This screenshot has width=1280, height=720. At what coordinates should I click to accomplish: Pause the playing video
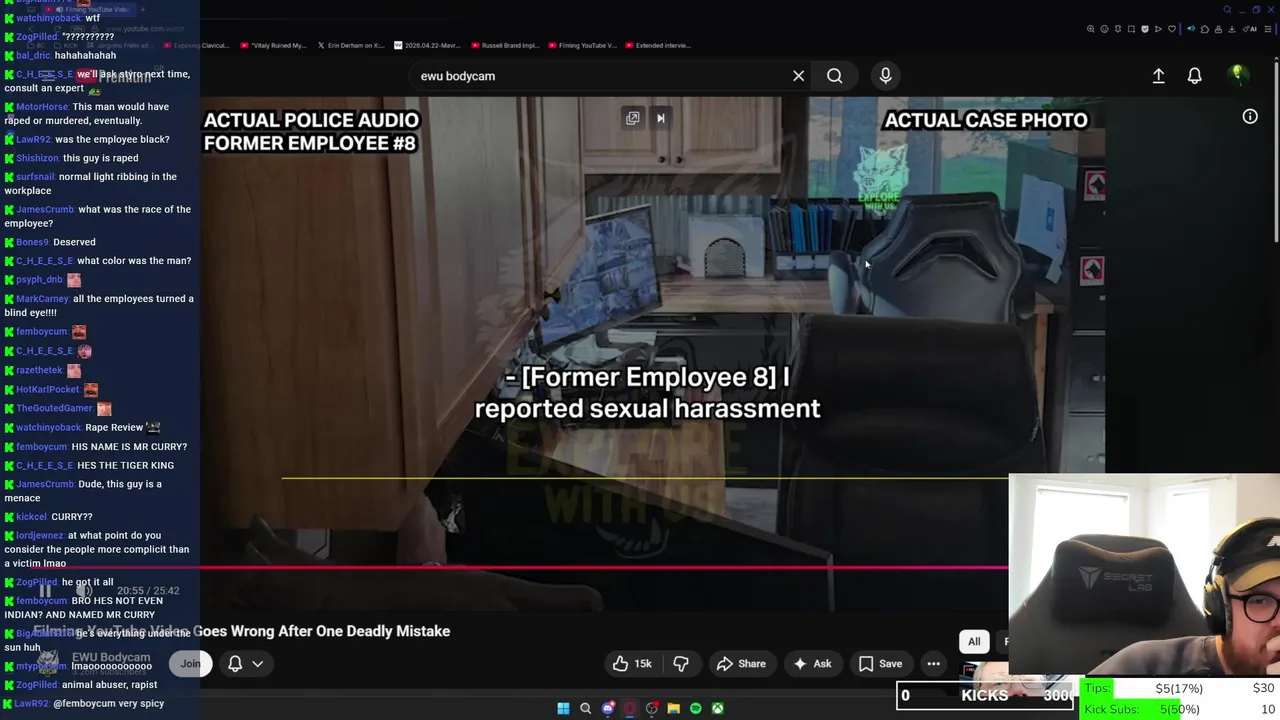[45, 591]
